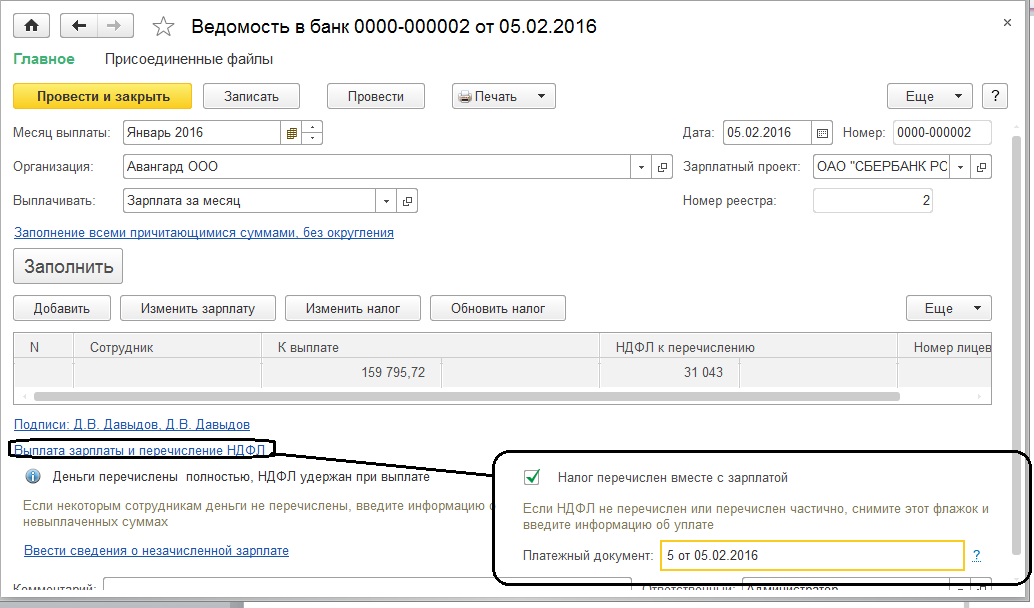Open month selection for Месяц выплаты
Screen dimensions: 1034x608
click(292, 133)
